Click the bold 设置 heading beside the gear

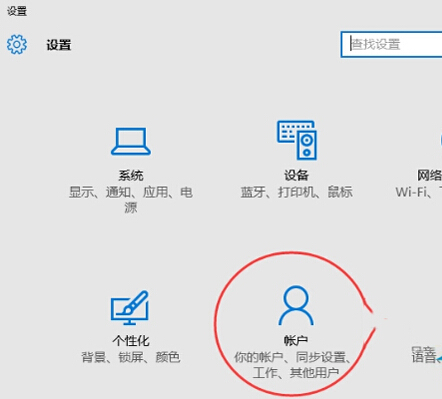click(x=59, y=45)
